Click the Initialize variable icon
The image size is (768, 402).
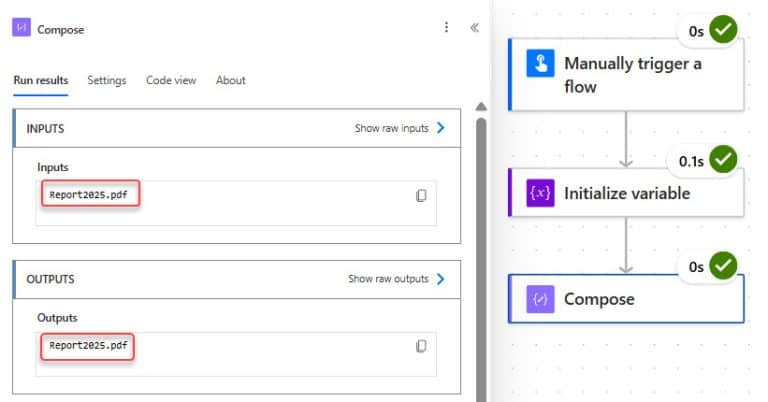540,193
